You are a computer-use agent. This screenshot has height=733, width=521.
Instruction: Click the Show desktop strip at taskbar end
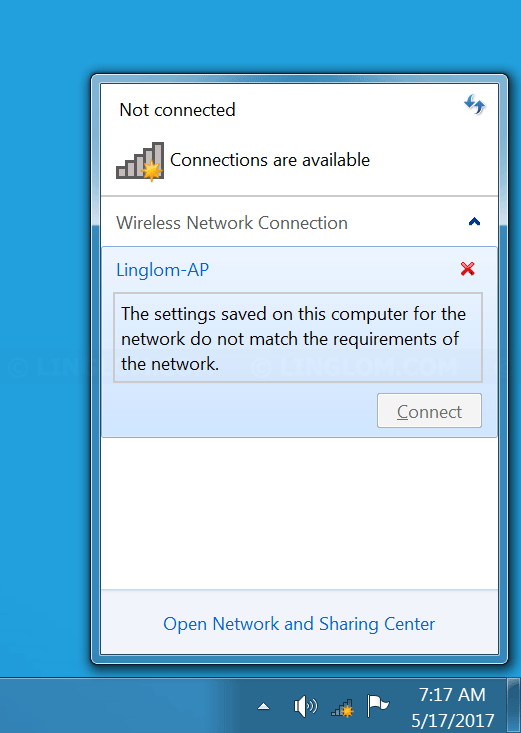(514, 706)
